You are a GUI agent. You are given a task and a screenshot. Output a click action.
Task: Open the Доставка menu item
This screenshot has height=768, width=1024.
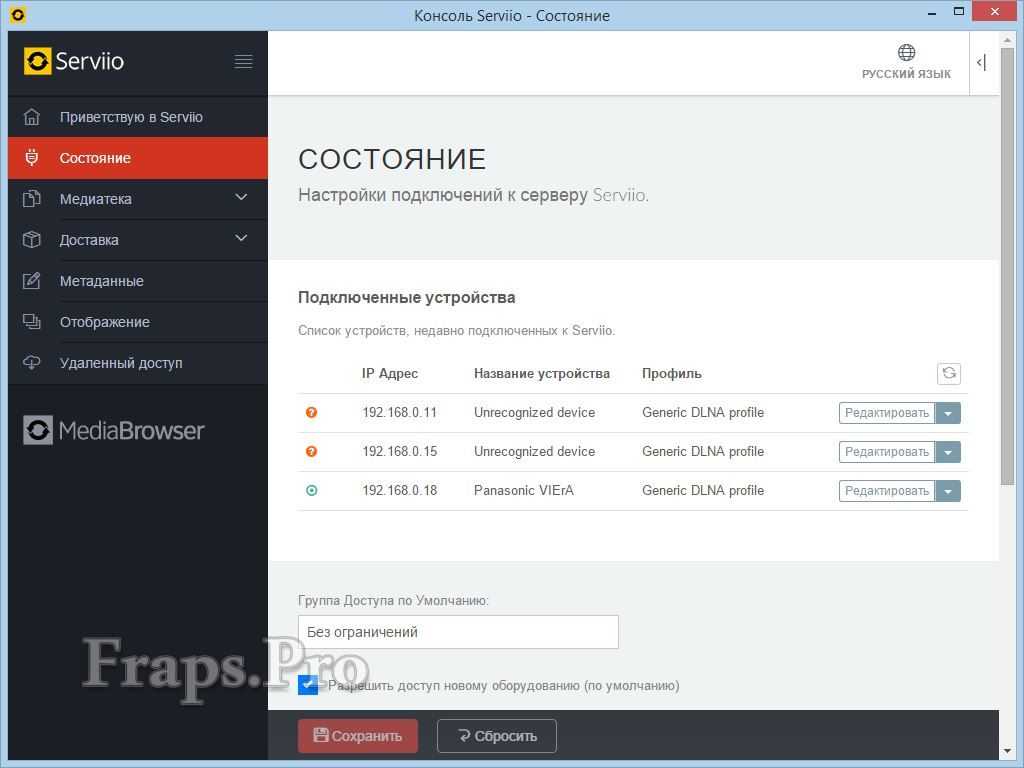[x=138, y=240]
